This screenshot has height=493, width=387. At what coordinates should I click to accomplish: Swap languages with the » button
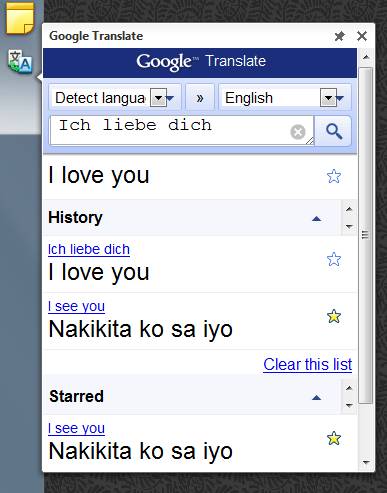click(200, 98)
